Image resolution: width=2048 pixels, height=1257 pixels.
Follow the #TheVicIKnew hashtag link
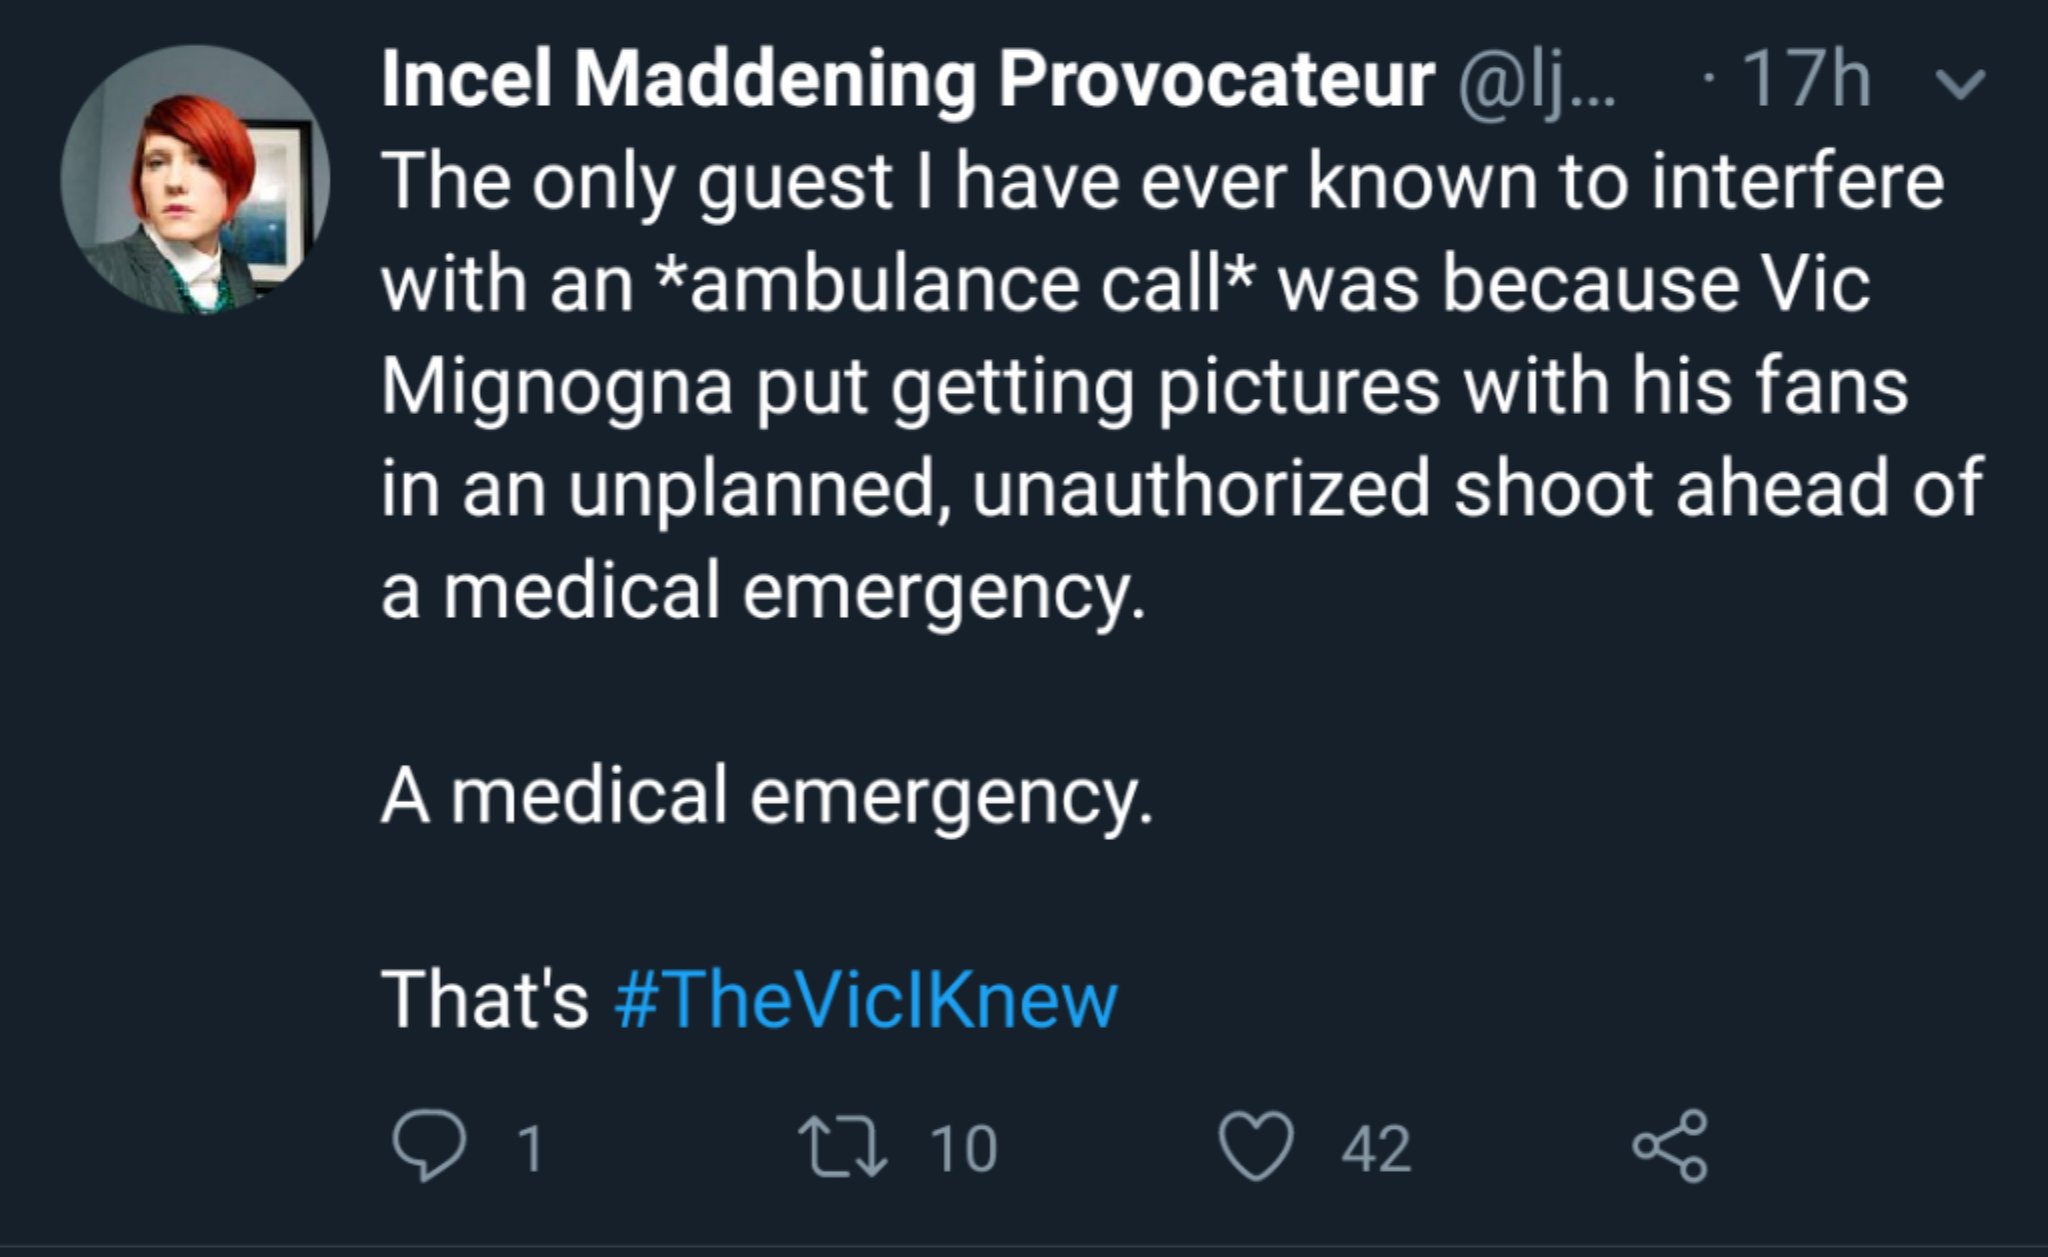pos(865,999)
